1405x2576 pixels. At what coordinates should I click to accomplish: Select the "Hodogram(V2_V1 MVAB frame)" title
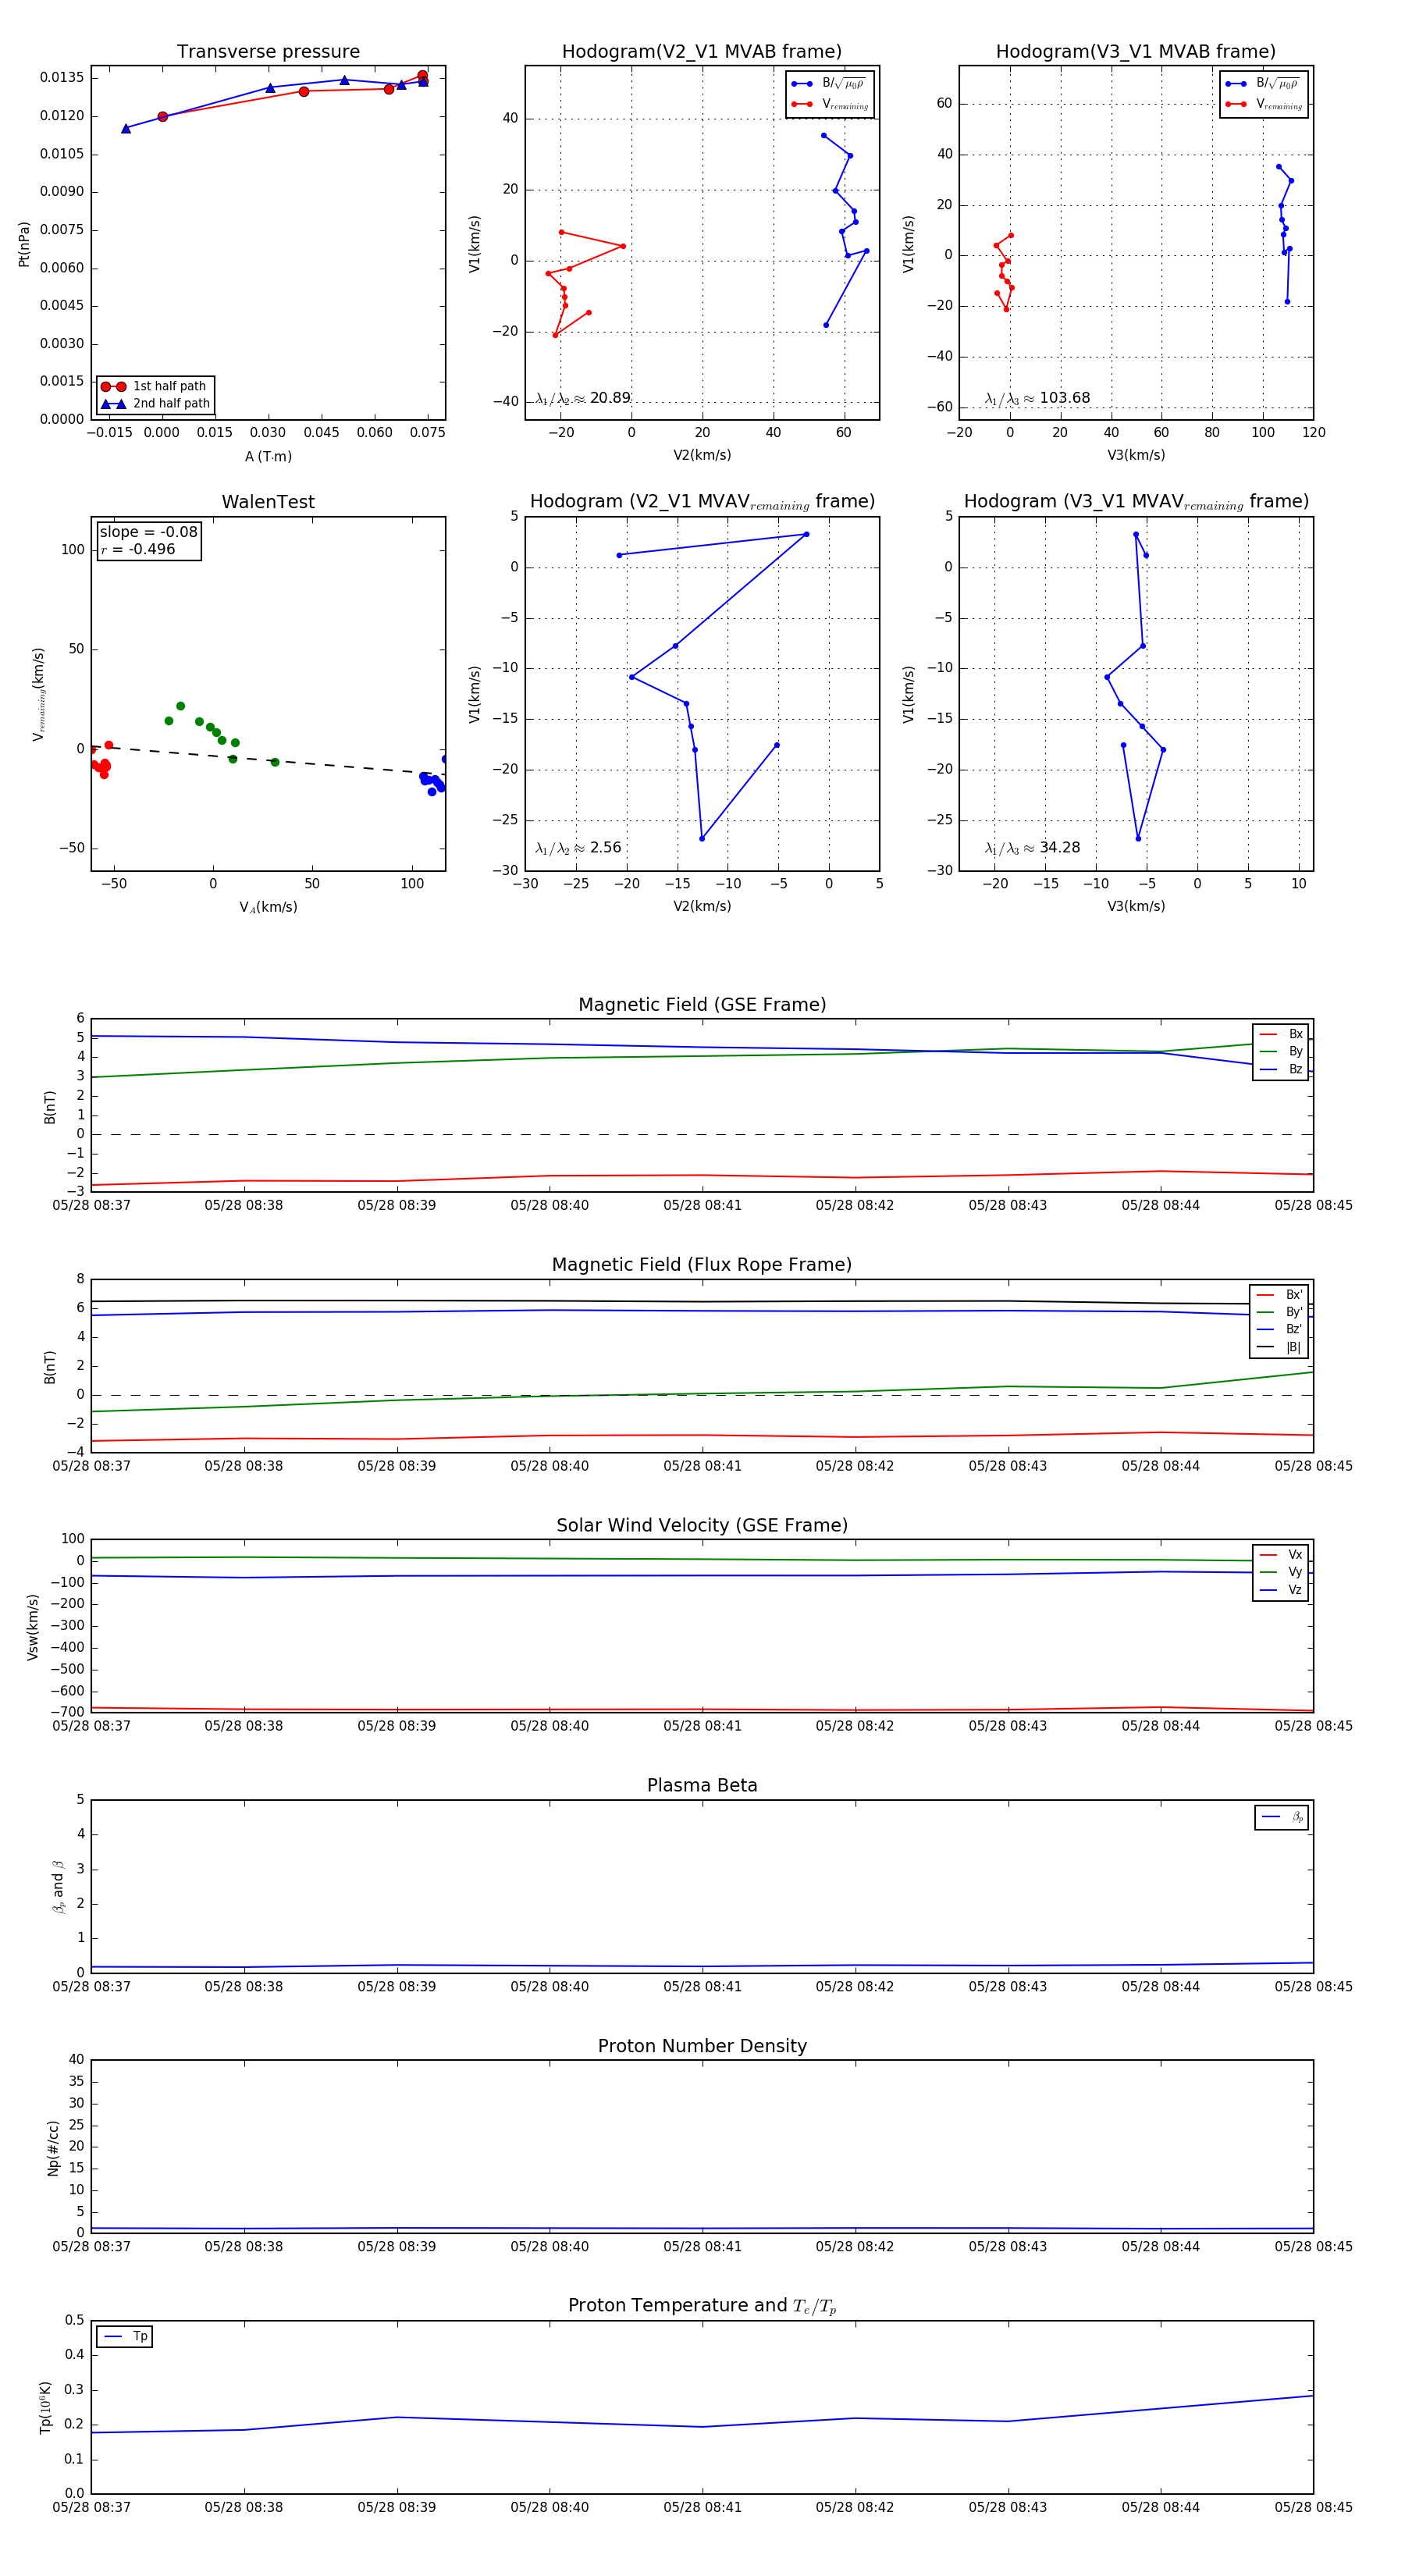pyautogui.click(x=702, y=52)
